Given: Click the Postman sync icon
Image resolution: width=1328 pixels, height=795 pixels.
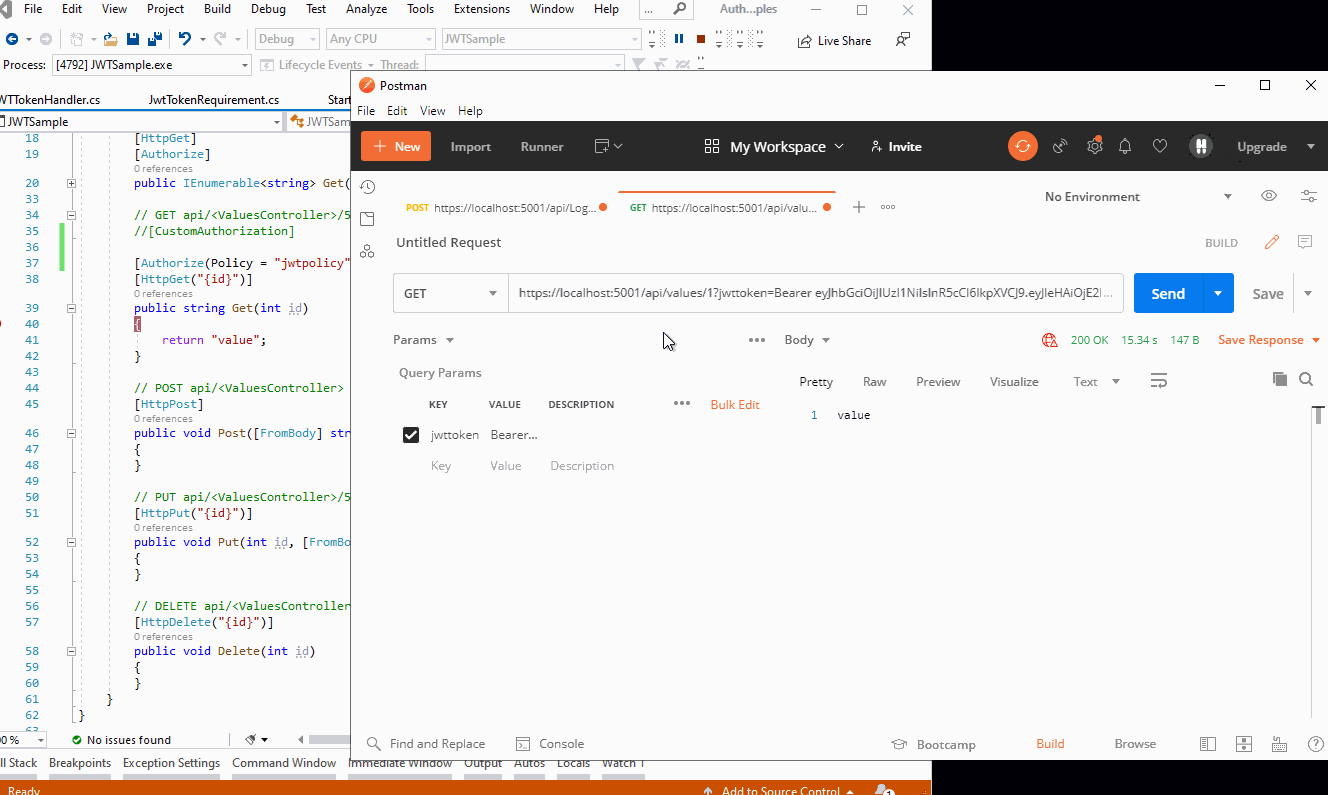Looking at the screenshot, I should (1022, 146).
